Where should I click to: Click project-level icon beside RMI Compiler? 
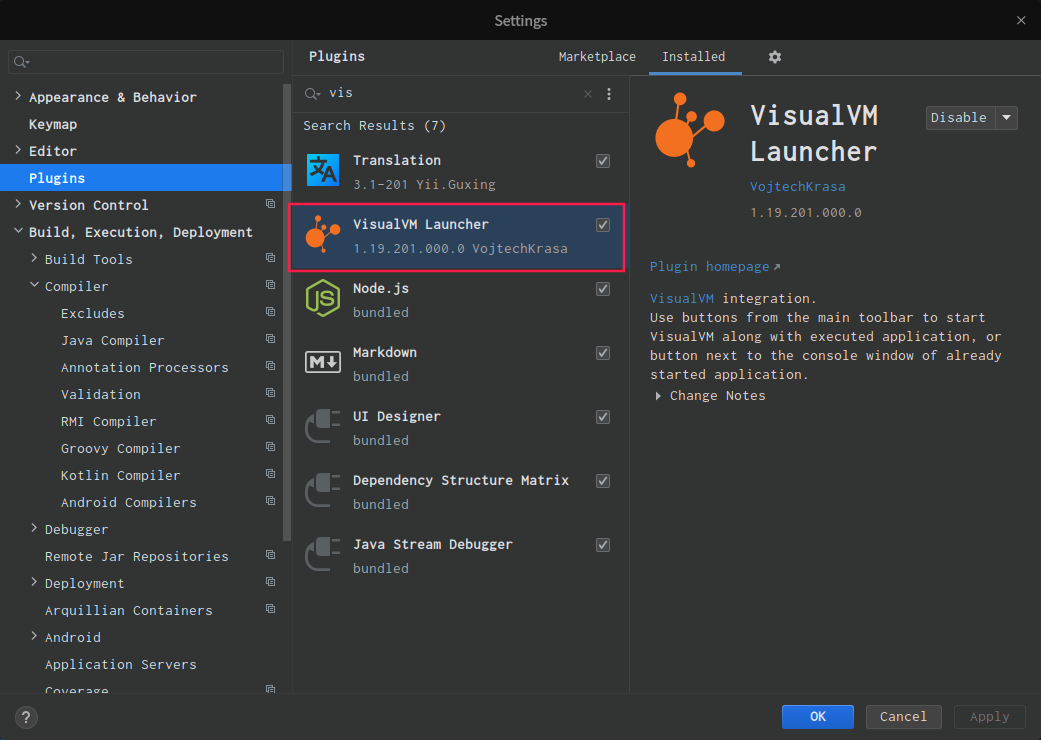pos(270,419)
